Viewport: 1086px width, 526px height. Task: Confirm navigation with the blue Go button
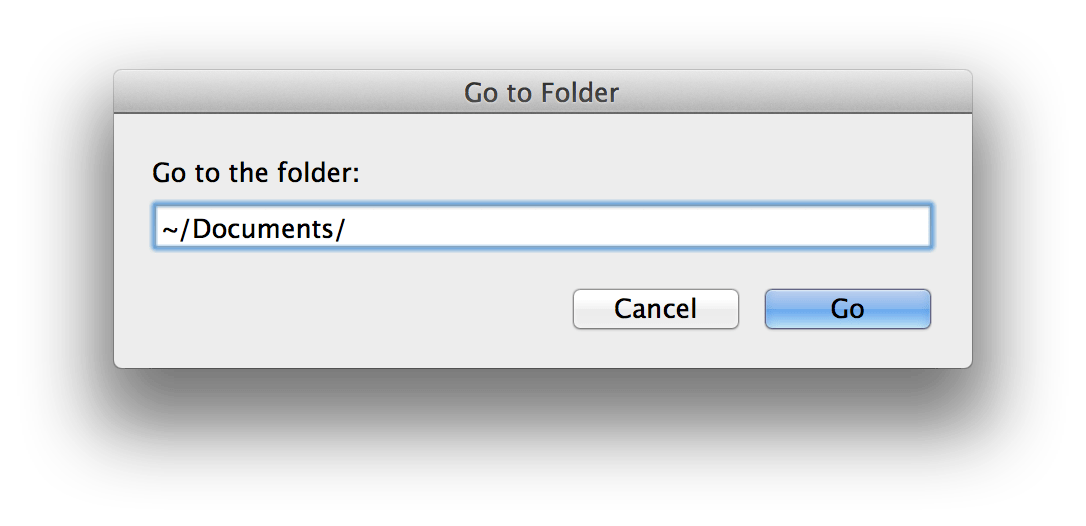(x=847, y=309)
